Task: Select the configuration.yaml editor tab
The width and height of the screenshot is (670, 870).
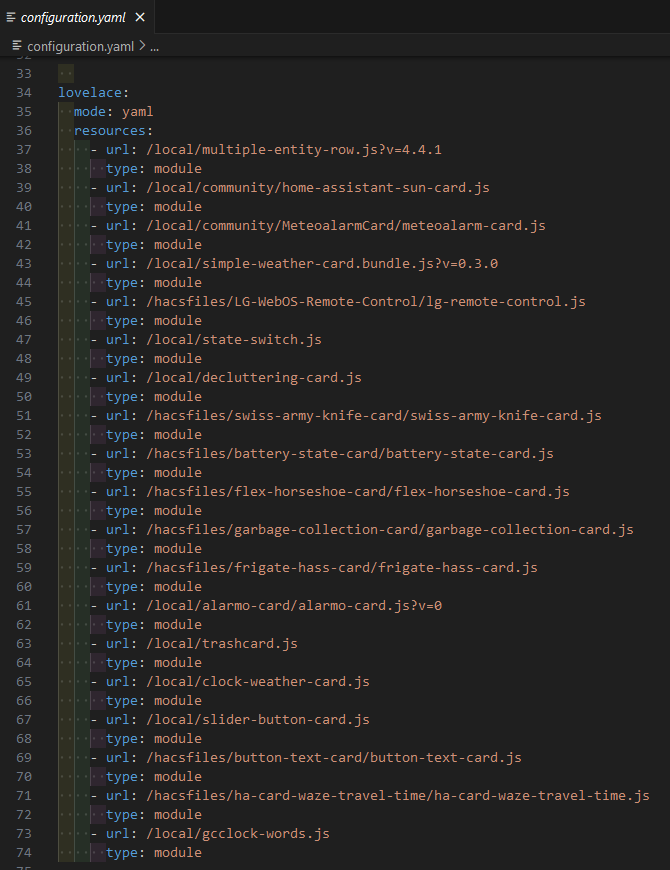Action: point(77,17)
